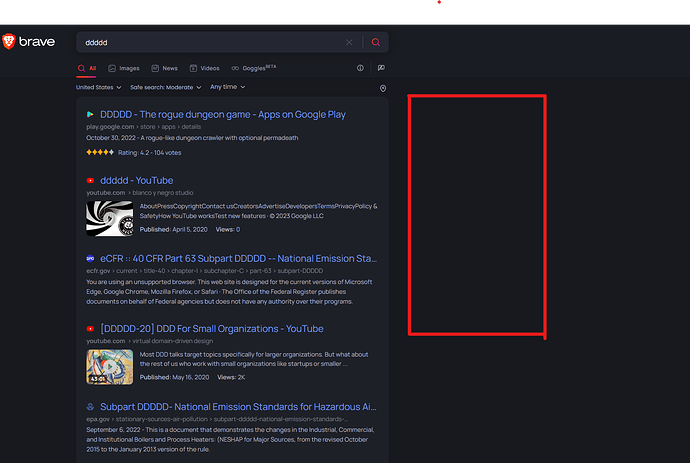Open the ddddd - YouTube result
Screen dimensions: 690x463
[136, 180]
